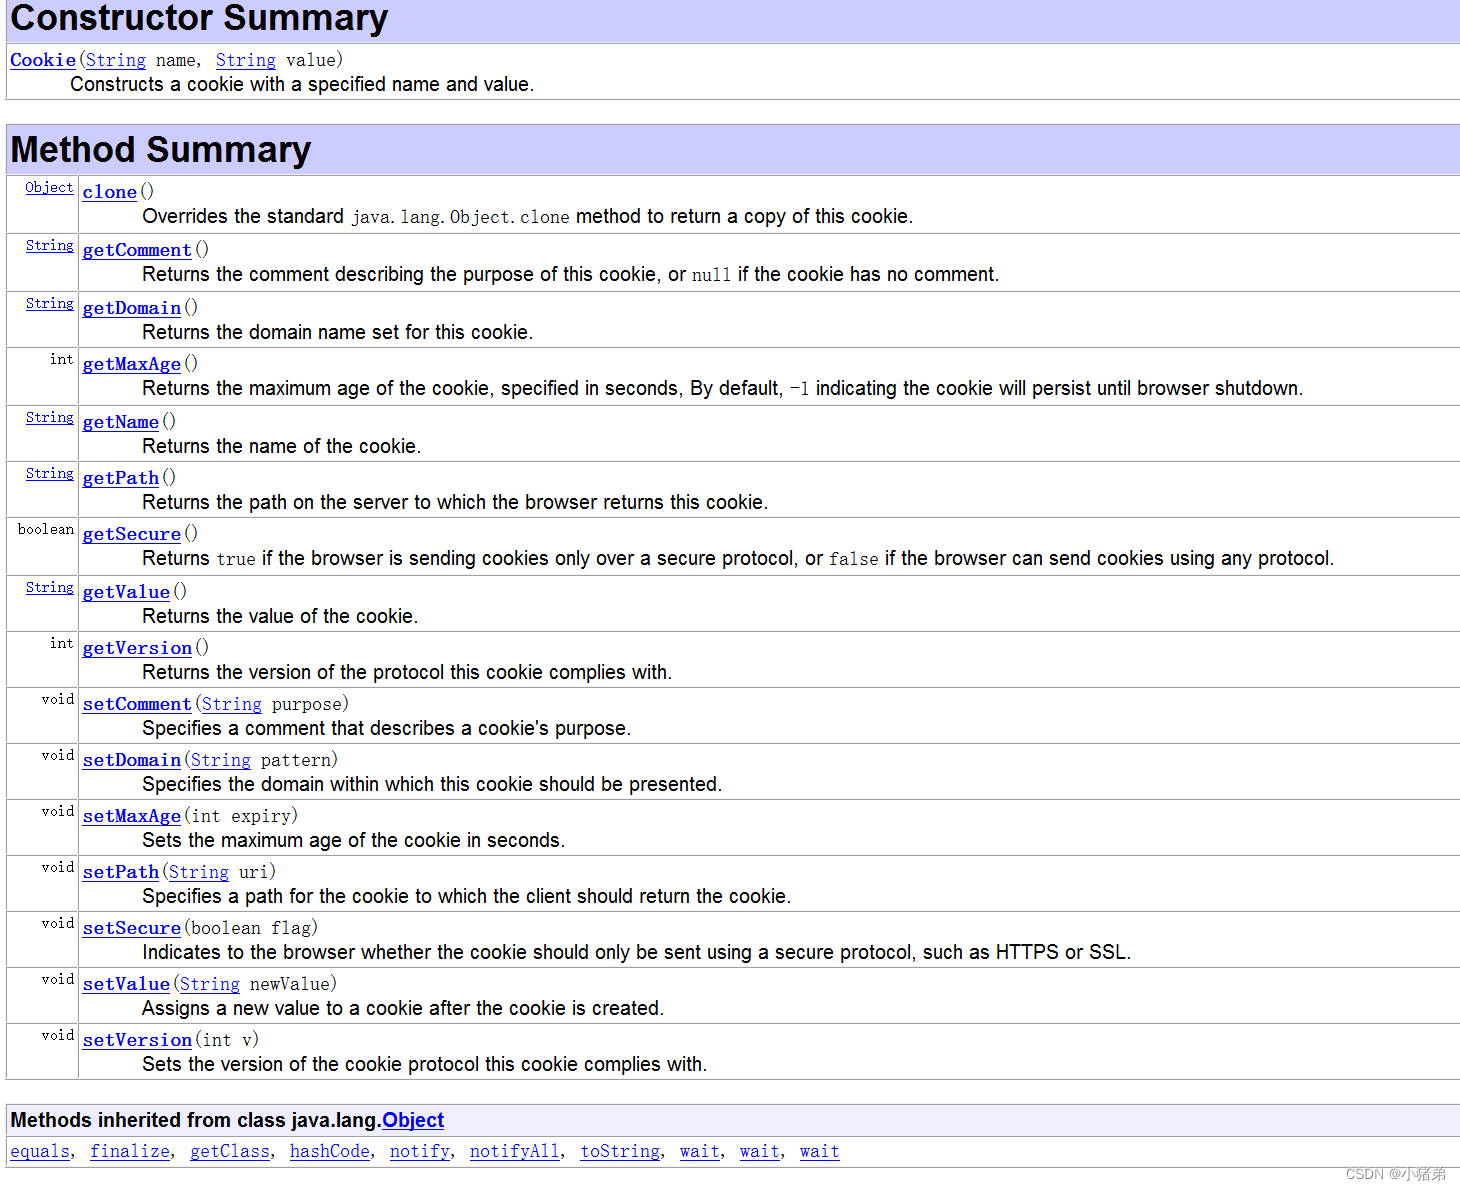The width and height of the screenshot is (1460, 1190).
Task: Click String return type of getDomain
Action: point(50,304)
